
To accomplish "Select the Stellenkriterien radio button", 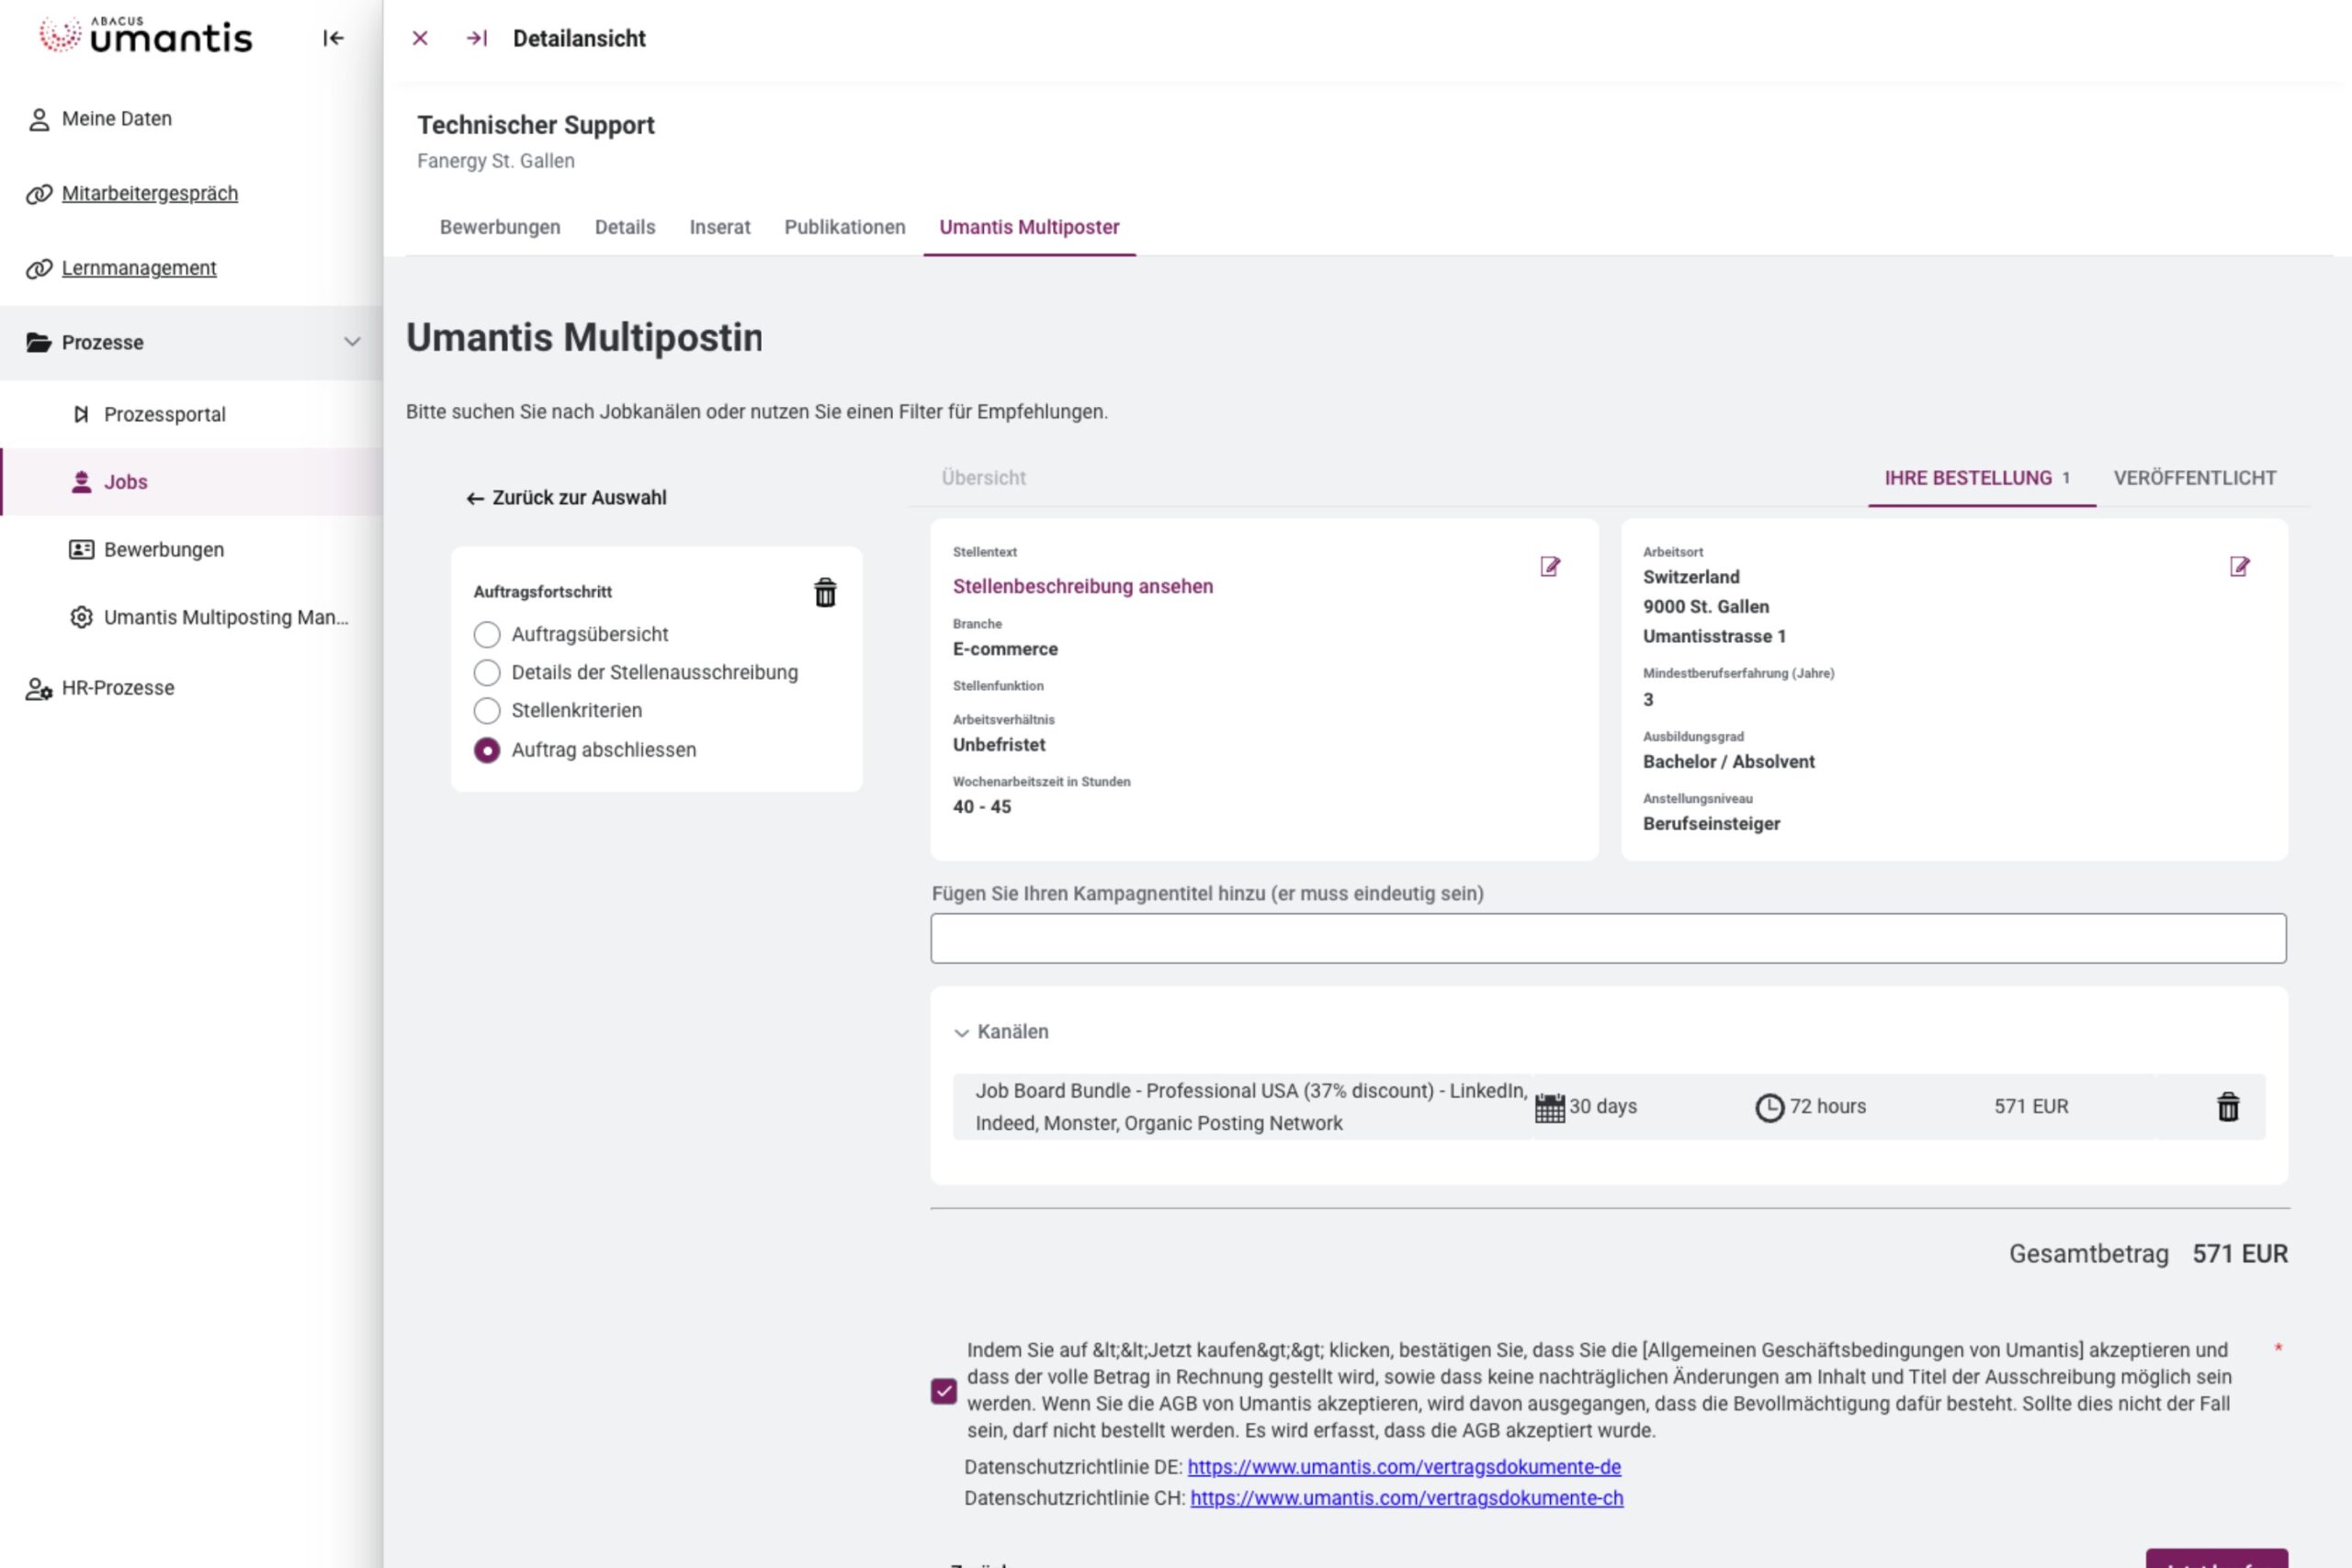I will click(x=487, y=711).
